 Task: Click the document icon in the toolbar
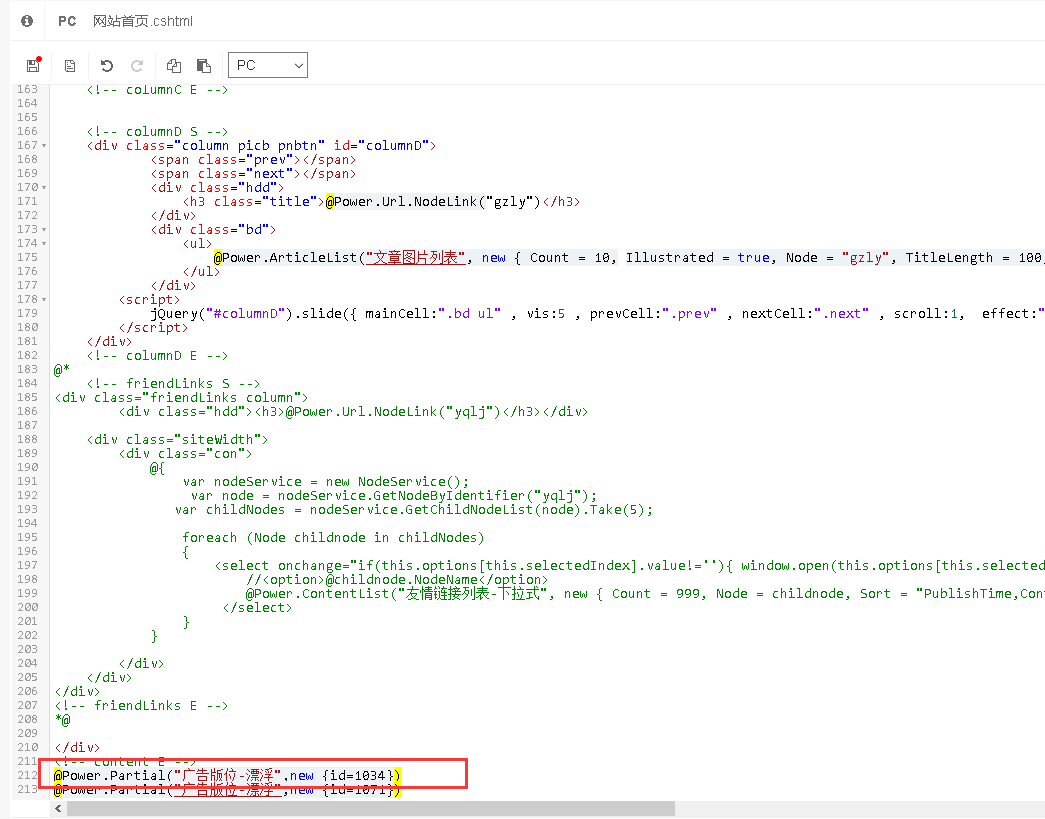[70, 66]
